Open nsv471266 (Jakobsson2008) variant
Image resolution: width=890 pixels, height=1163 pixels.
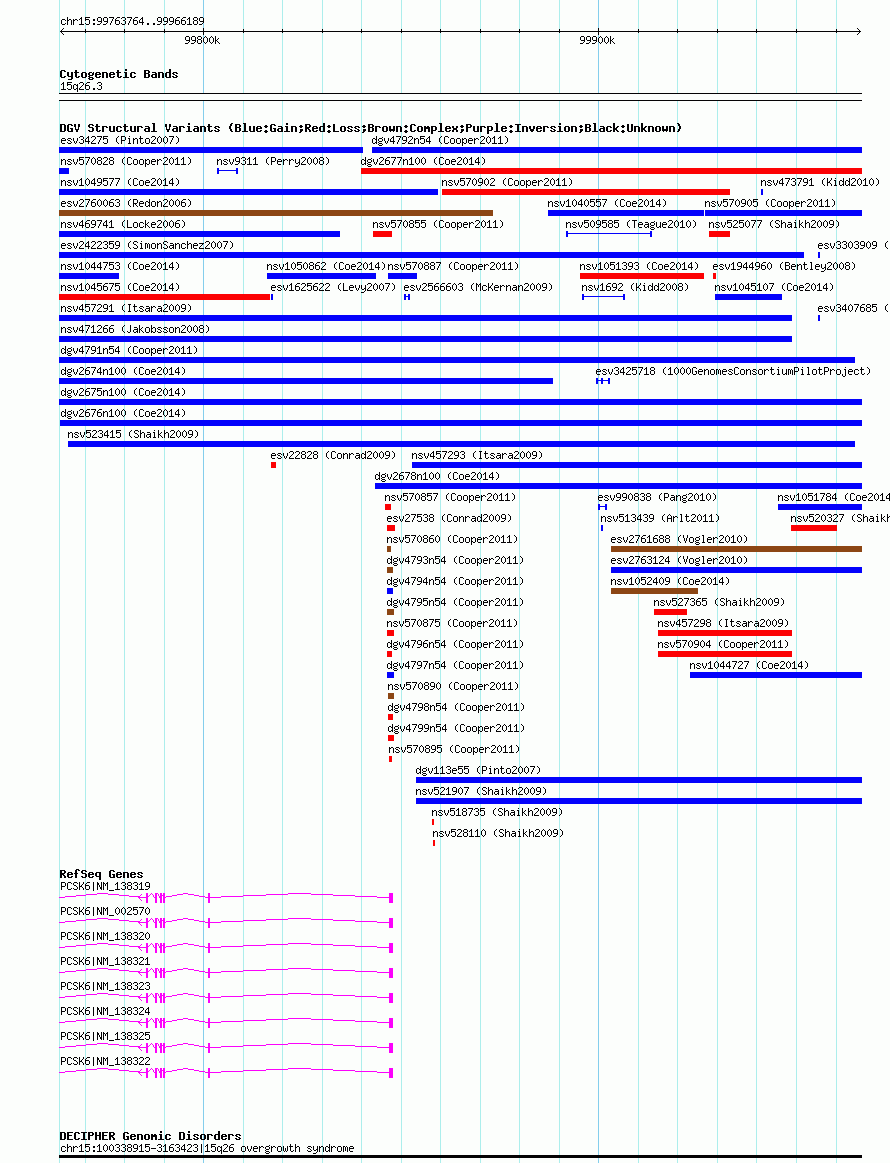tap(135, 329)
